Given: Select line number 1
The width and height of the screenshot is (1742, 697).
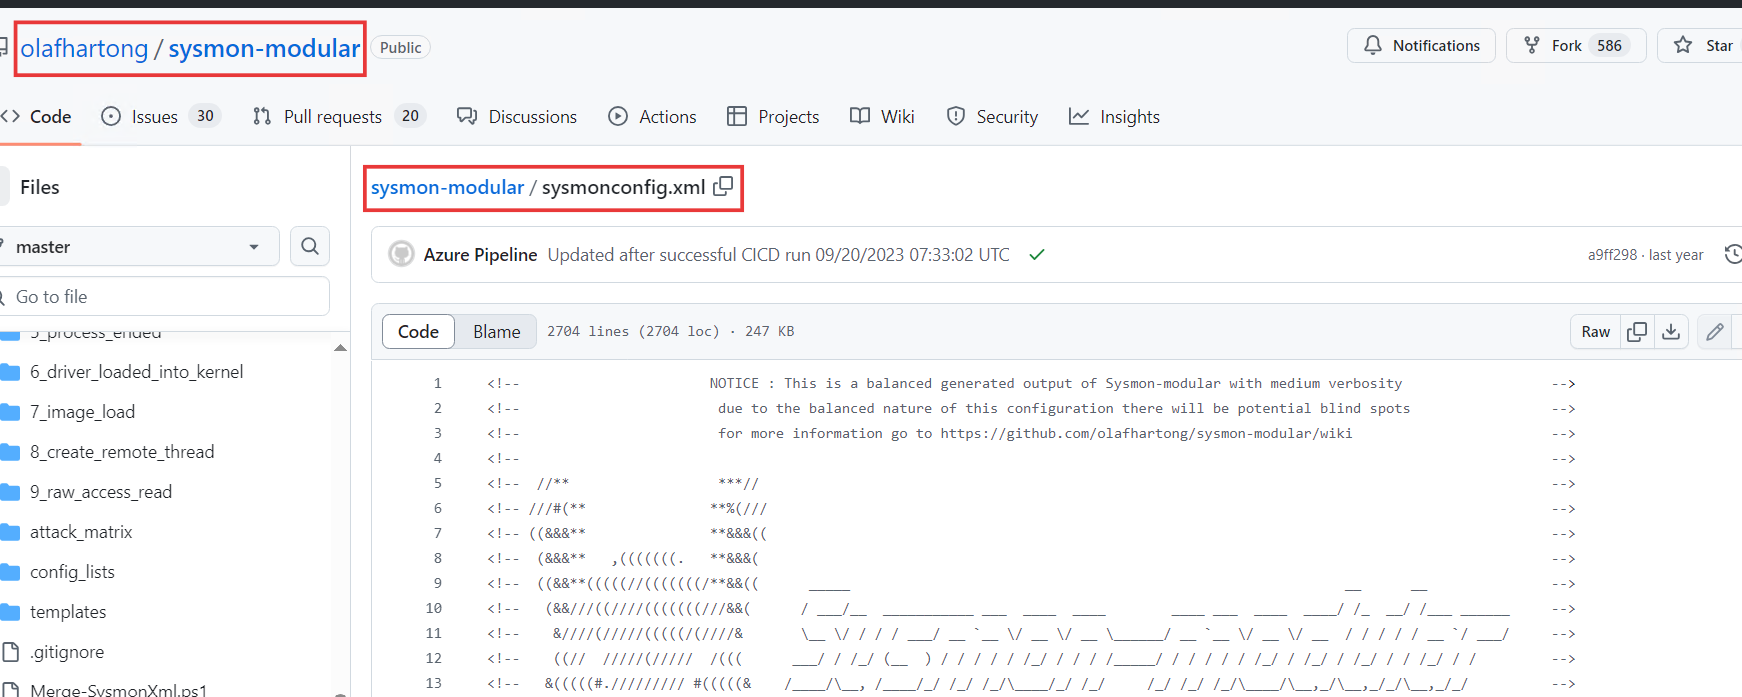Looking at the screenshot, I should (437, 383).
